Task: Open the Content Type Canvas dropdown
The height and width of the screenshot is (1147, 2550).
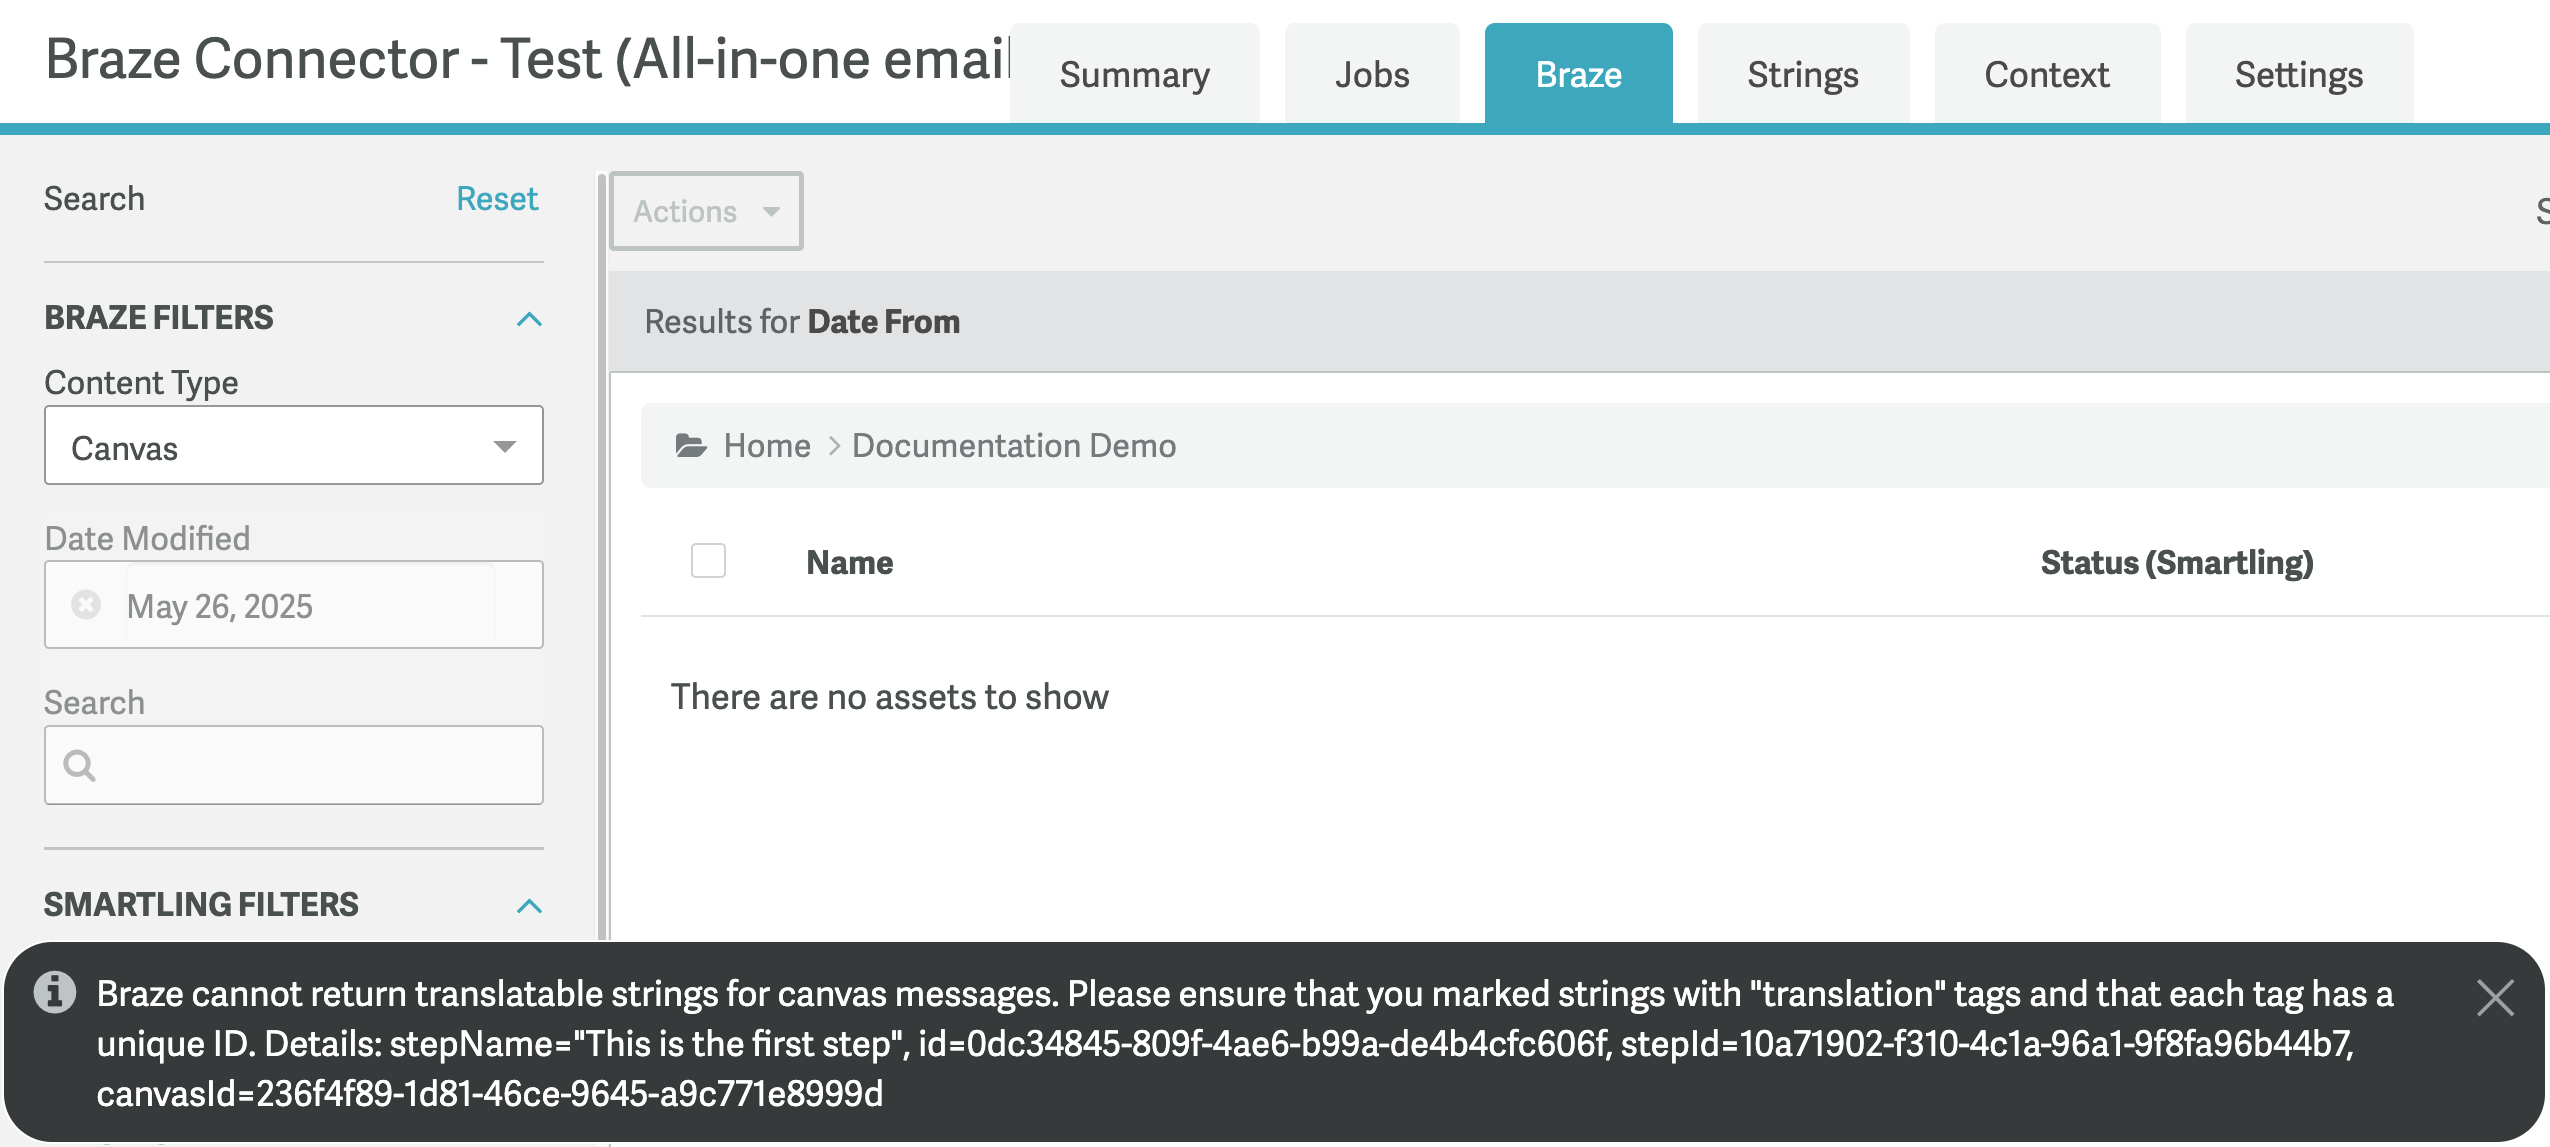Action: point(294,446)
